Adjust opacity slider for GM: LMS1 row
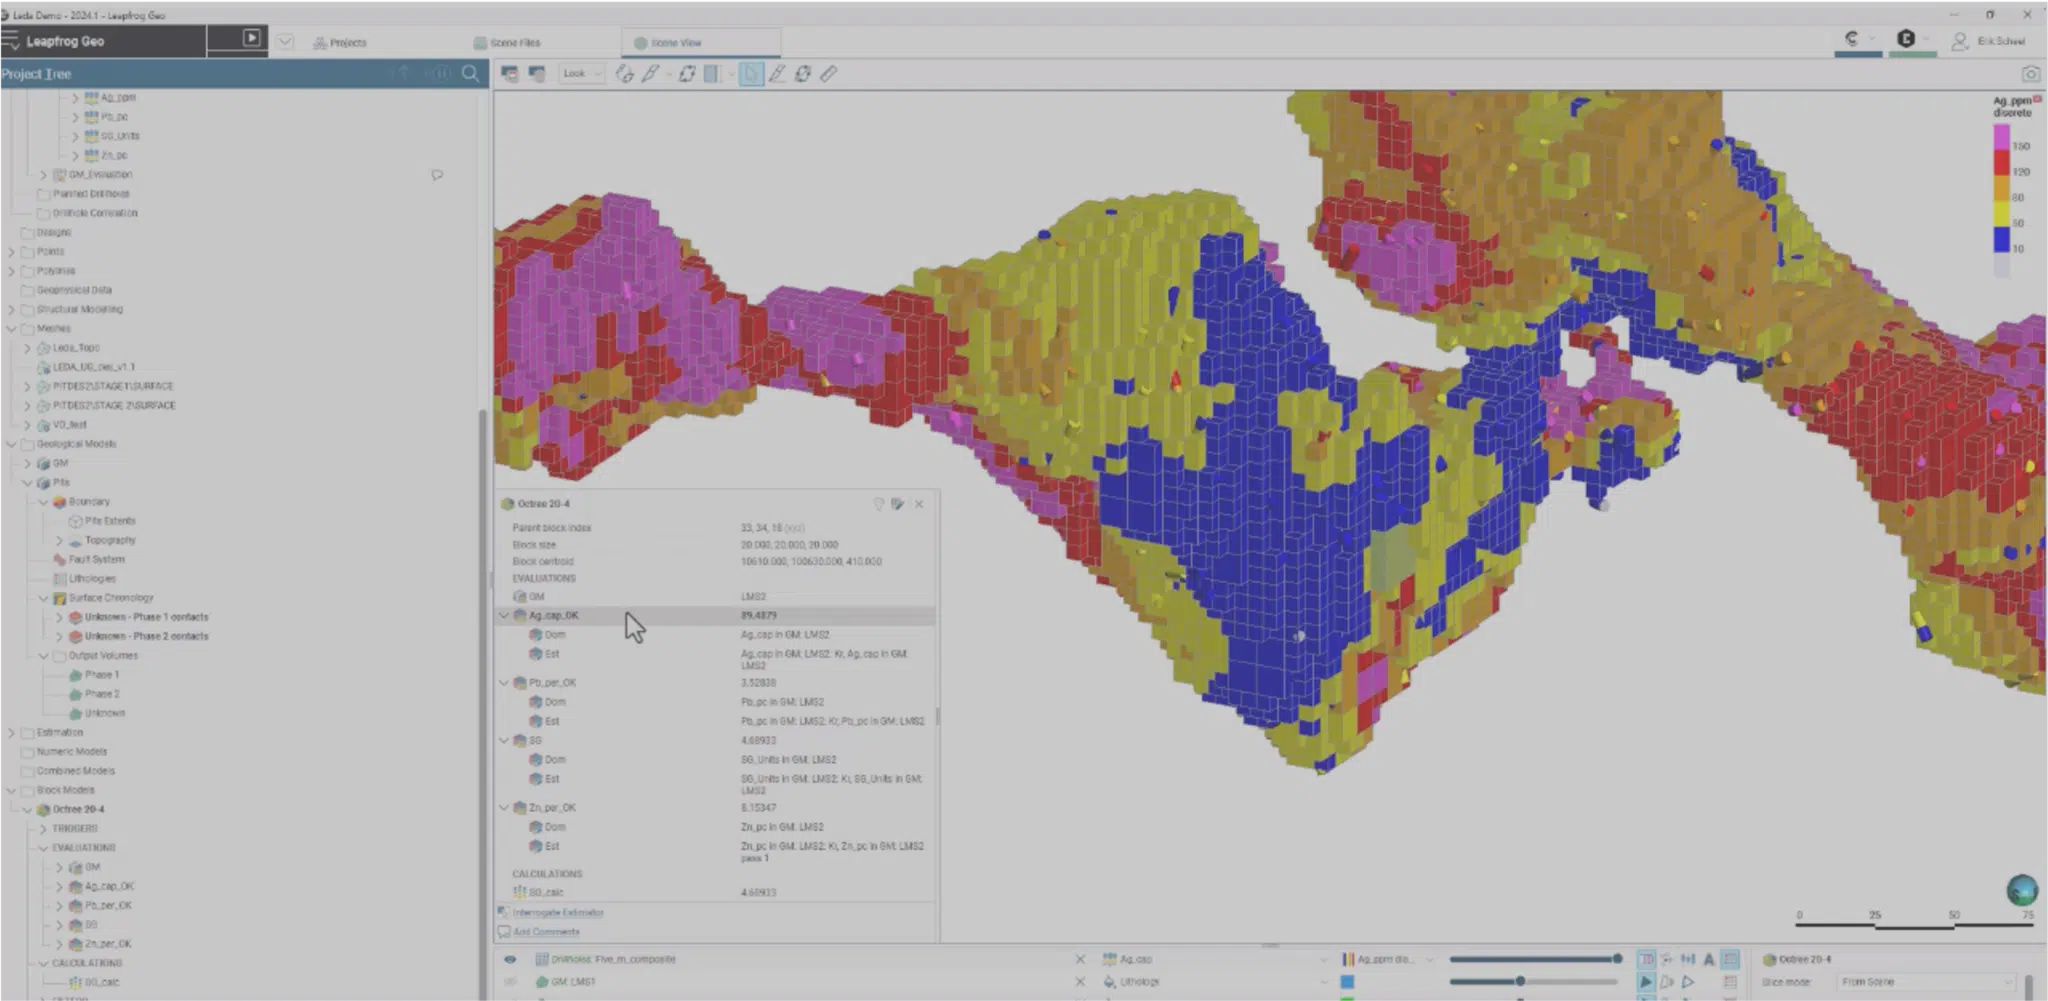Image resolution: width=2048 pixels, height=1001 pixels. click(x=1535, y=982)
